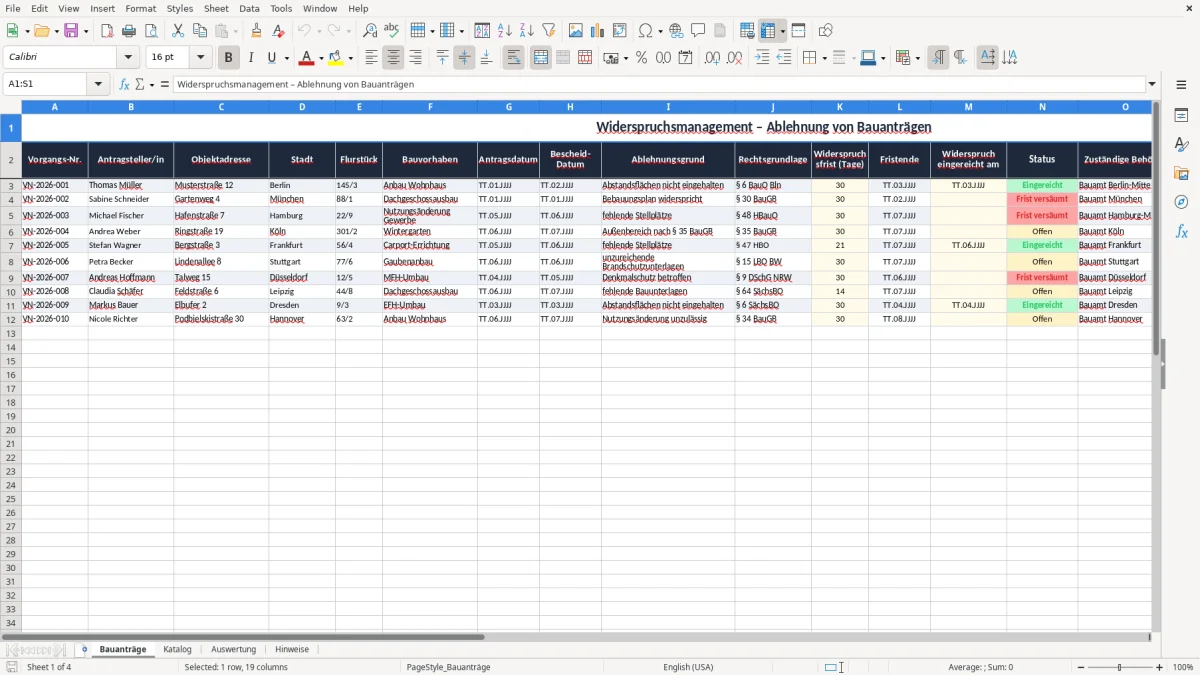The width and height of the screenshot is (1200, 675).
Task: Open the Data menu
Action: pos(249,8)
